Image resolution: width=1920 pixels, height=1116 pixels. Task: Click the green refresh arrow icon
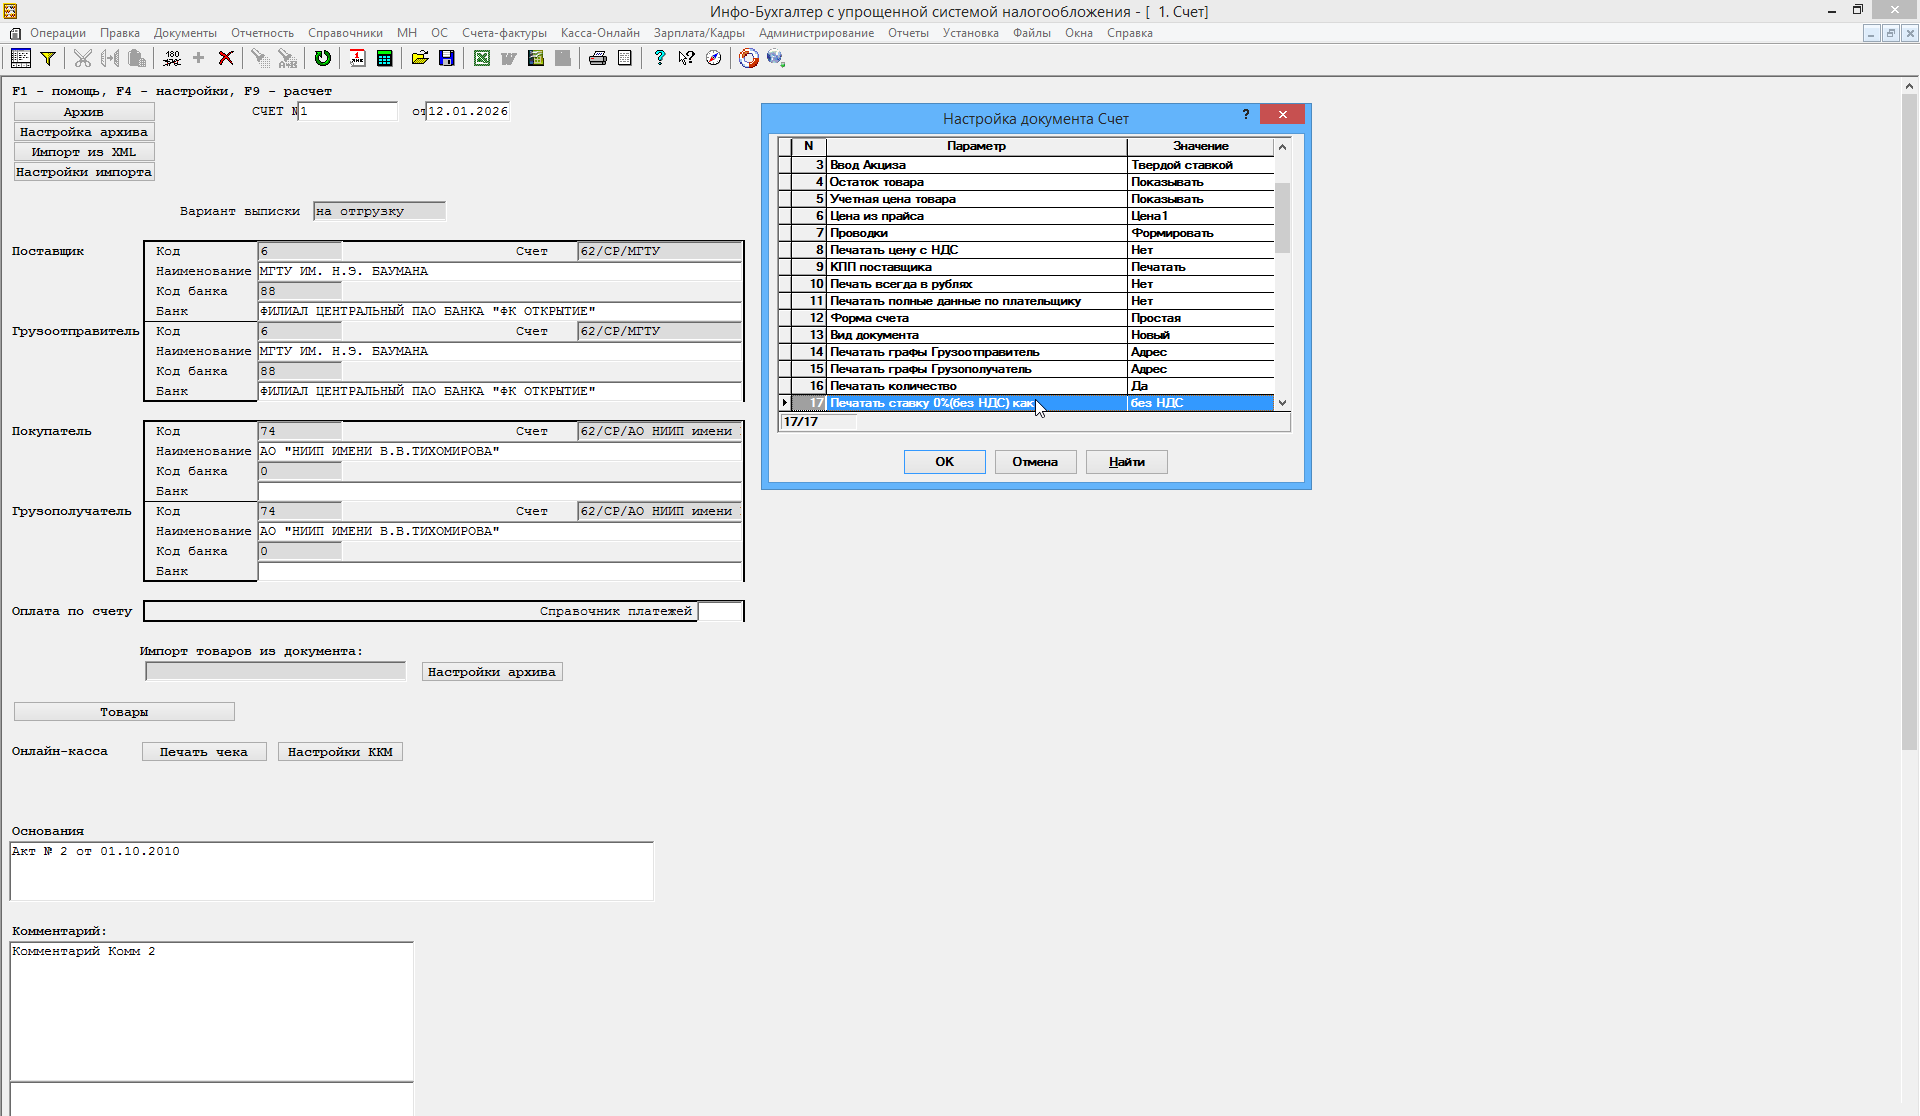coord(322,58)
